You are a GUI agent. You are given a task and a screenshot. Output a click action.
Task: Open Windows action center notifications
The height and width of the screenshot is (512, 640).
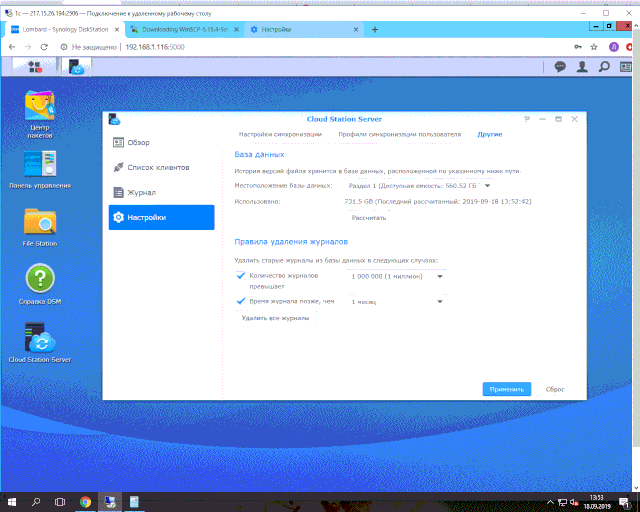pyautogui.click(x=624, y=502)
